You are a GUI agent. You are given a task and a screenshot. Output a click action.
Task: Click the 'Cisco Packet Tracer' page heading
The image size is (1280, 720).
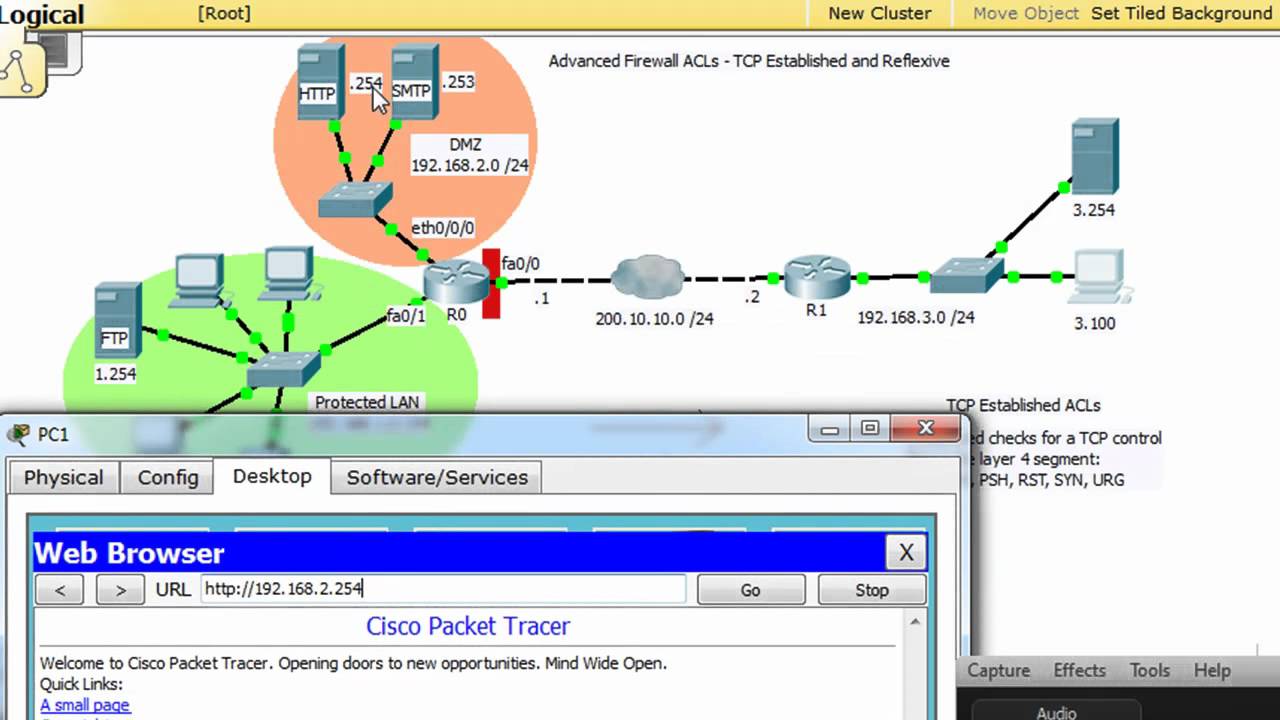(468, 627)
